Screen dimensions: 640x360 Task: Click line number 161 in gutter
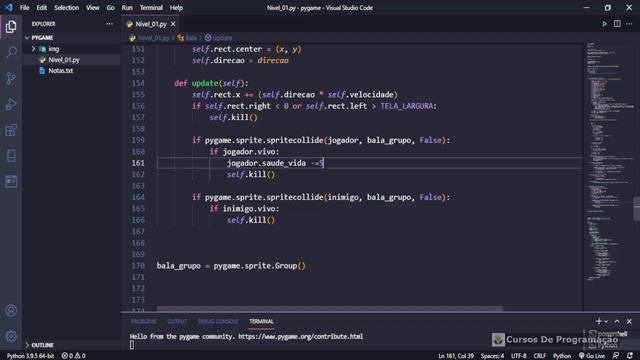pos(138,163)
